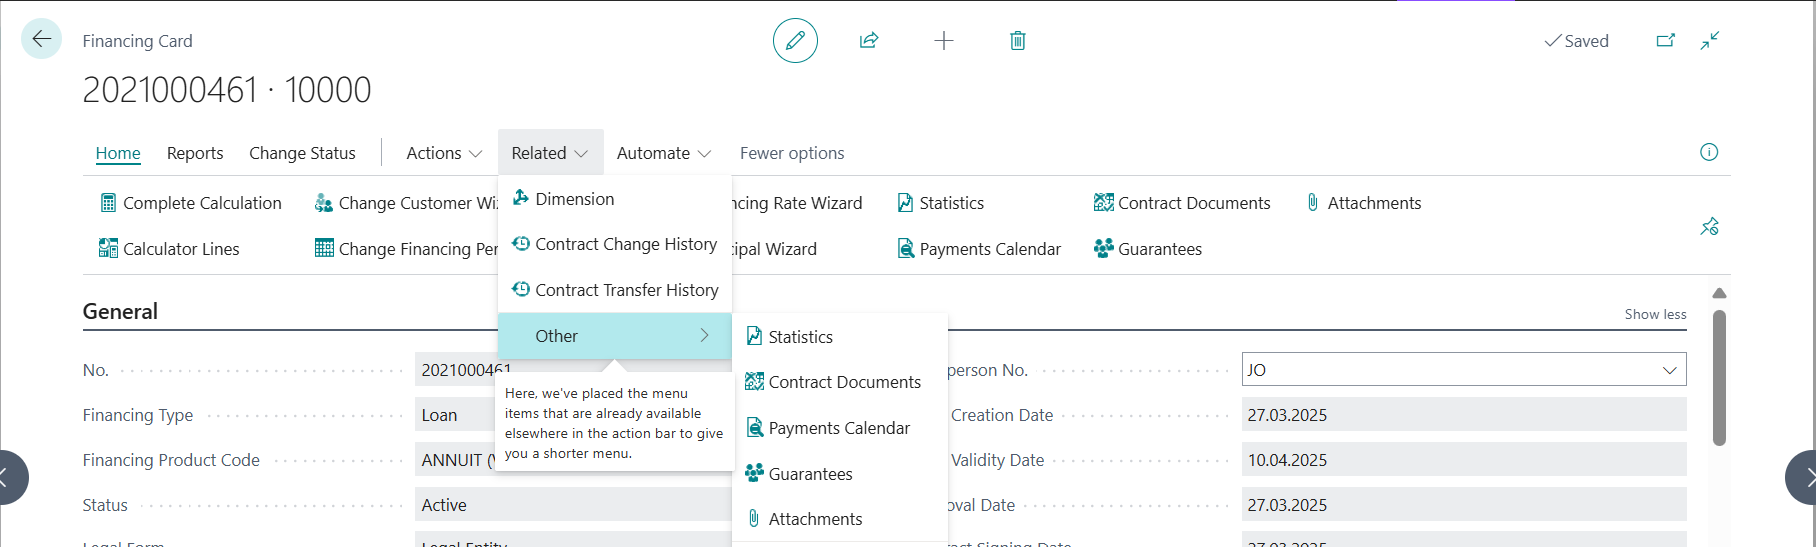
Task: Click Fewer options link
Action: click(x=791, y=153)
